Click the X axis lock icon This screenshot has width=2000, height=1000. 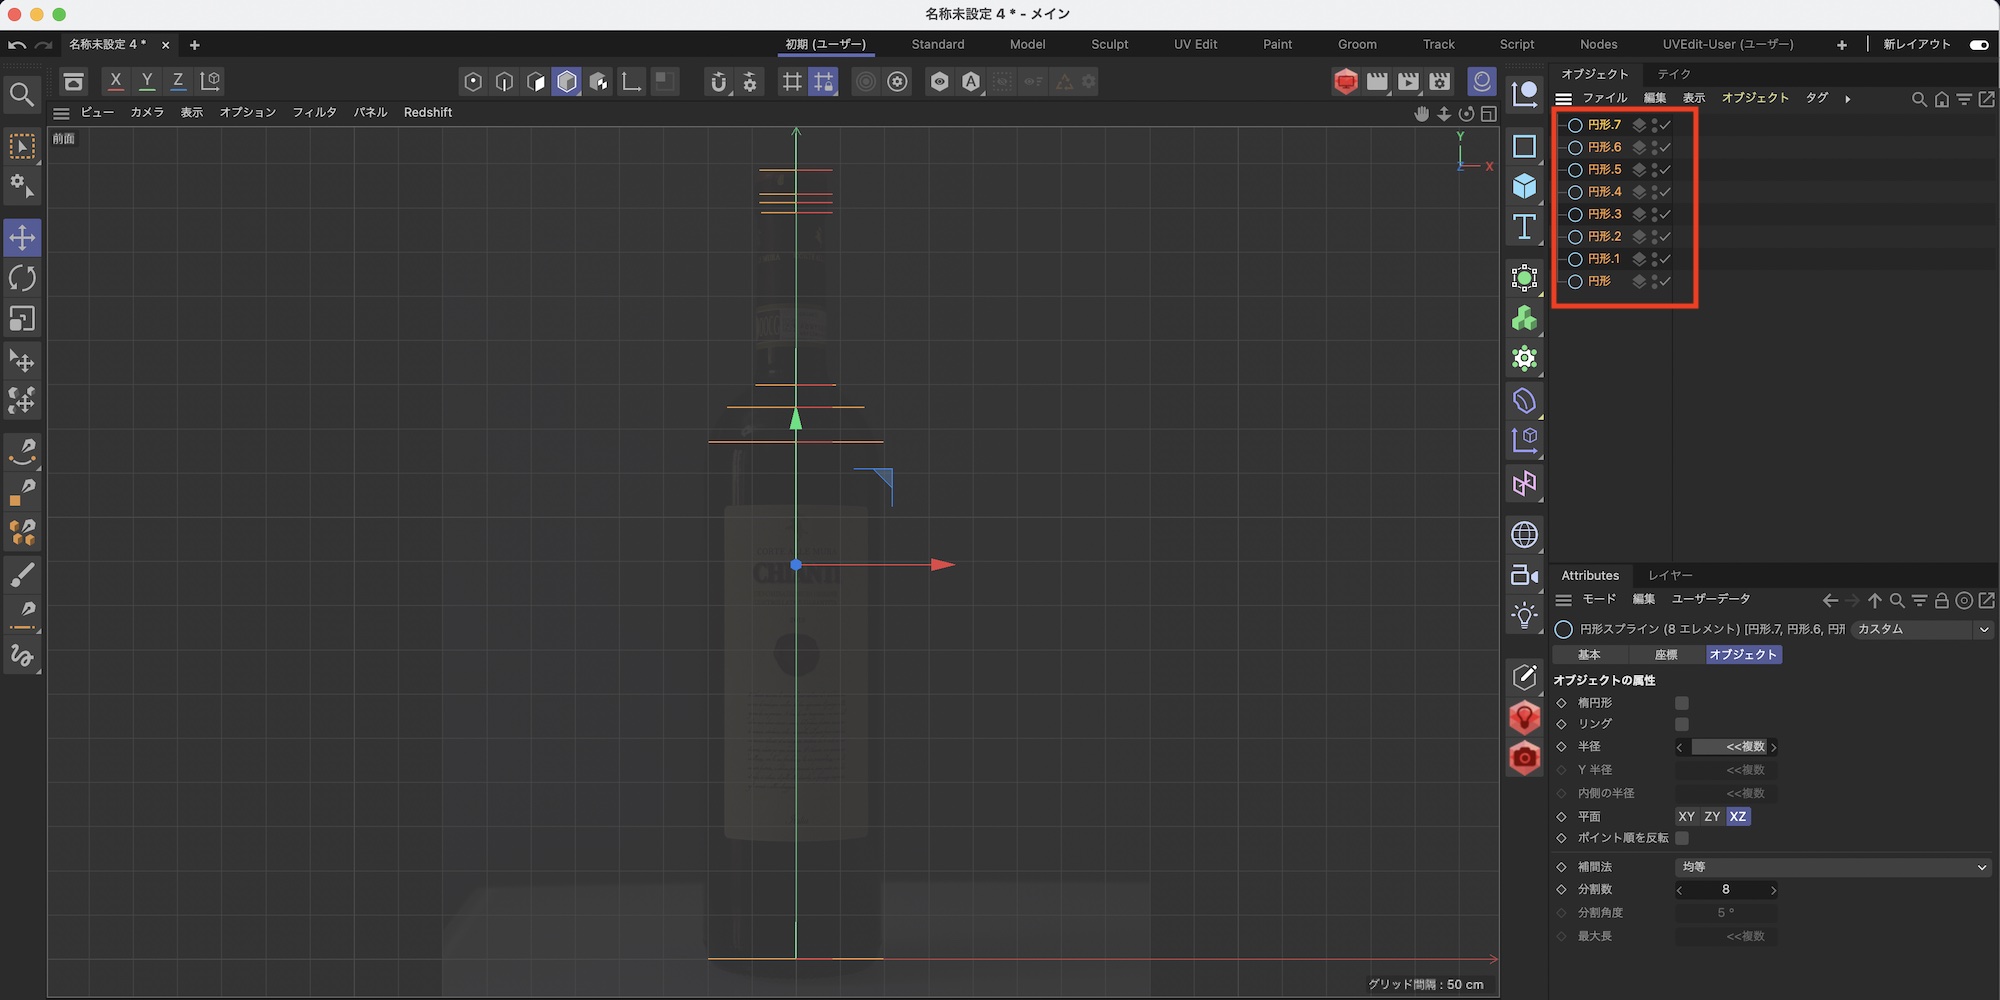[116, 81]
